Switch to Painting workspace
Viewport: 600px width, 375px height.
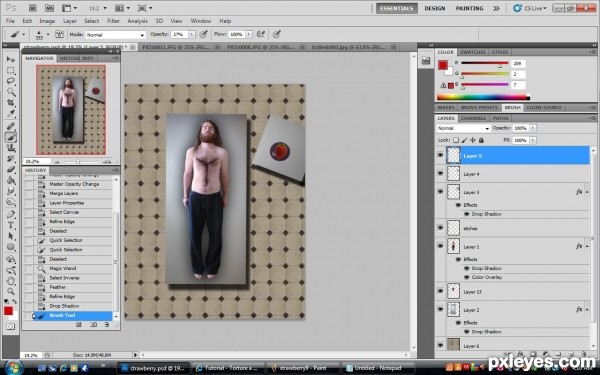[469, 8]
